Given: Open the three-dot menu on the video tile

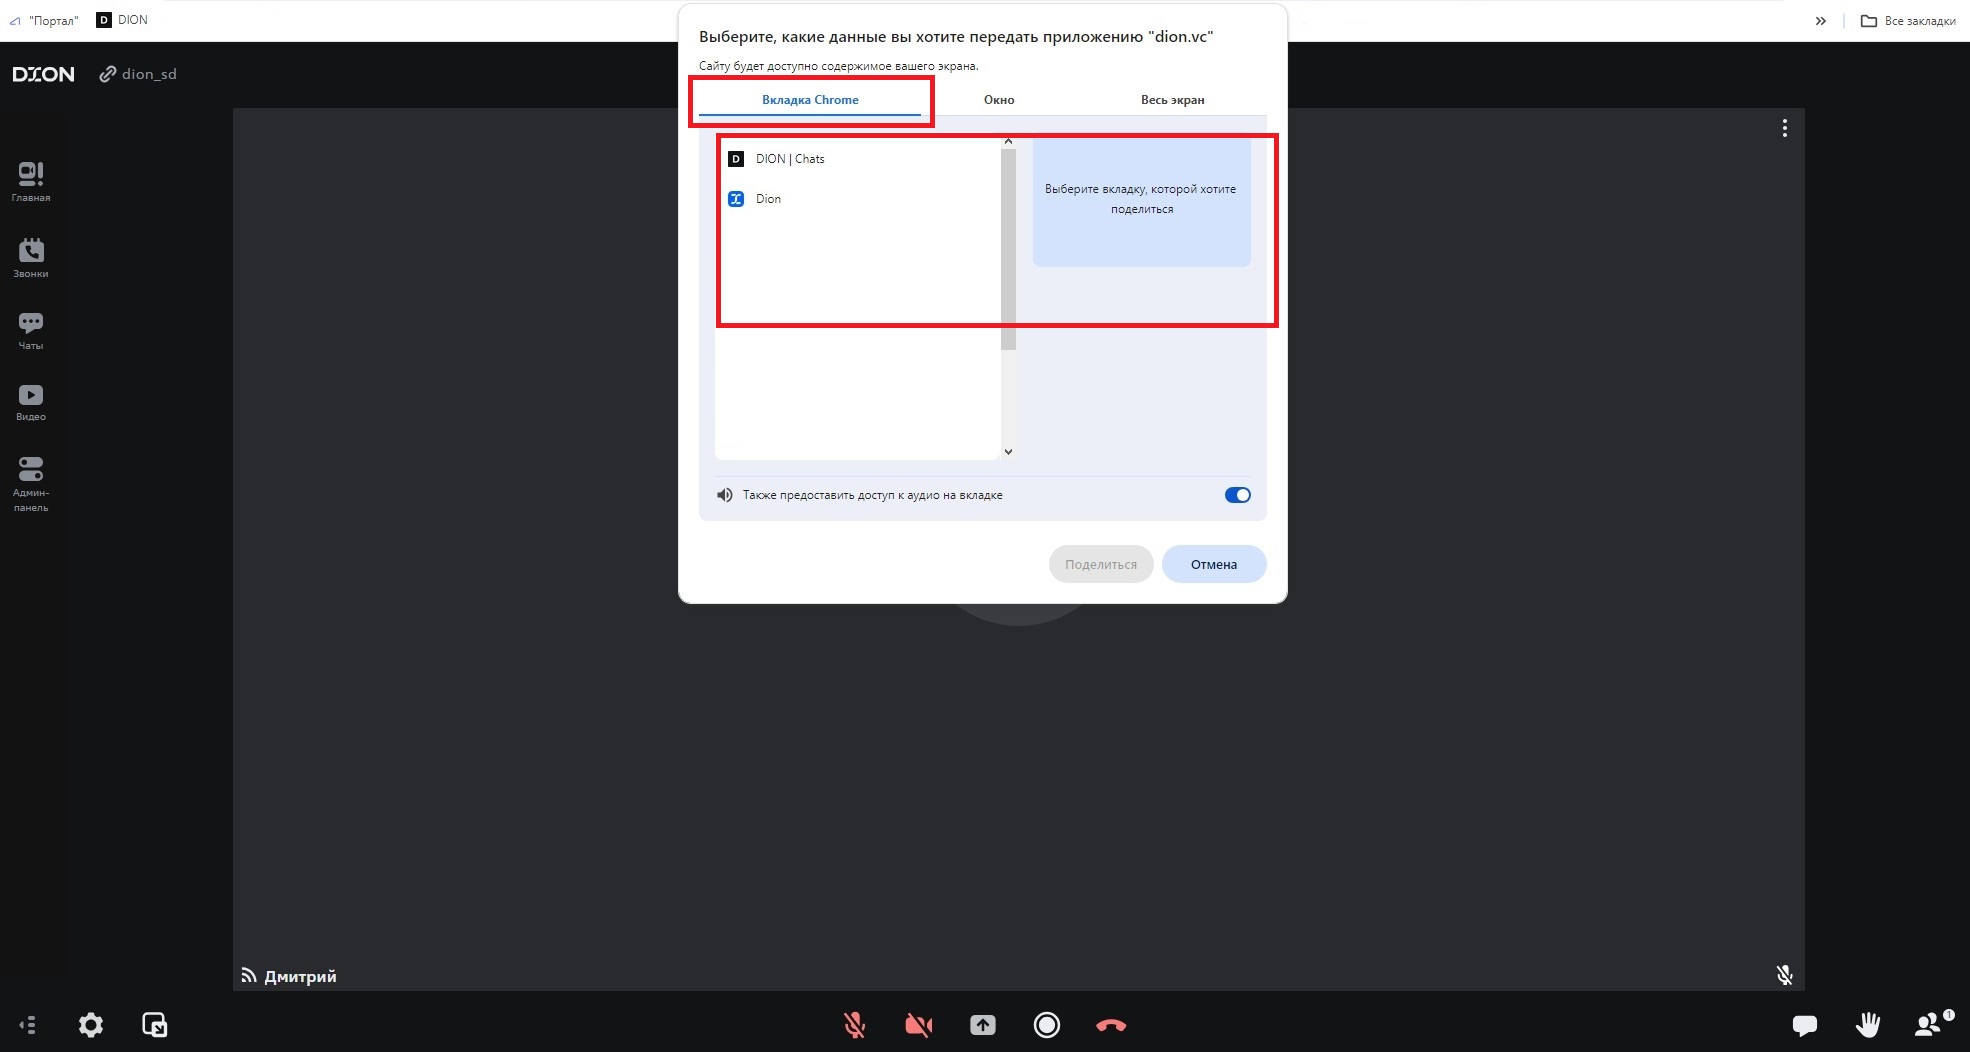Looking at the screenshot, I should point(1784,128).
